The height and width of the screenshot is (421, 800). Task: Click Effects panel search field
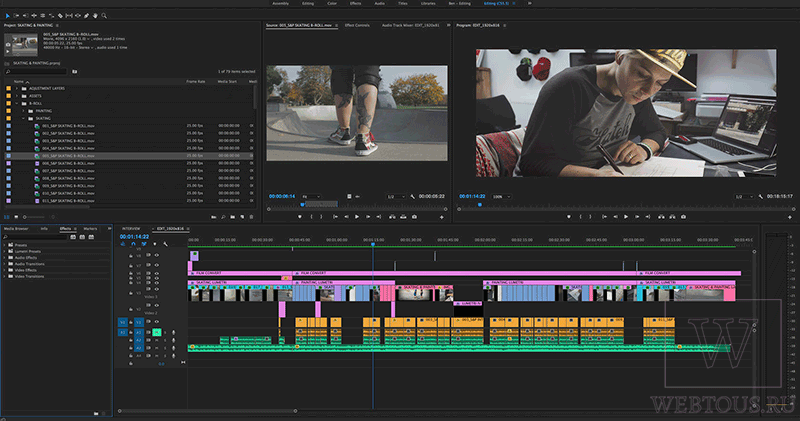pos(36,237)
